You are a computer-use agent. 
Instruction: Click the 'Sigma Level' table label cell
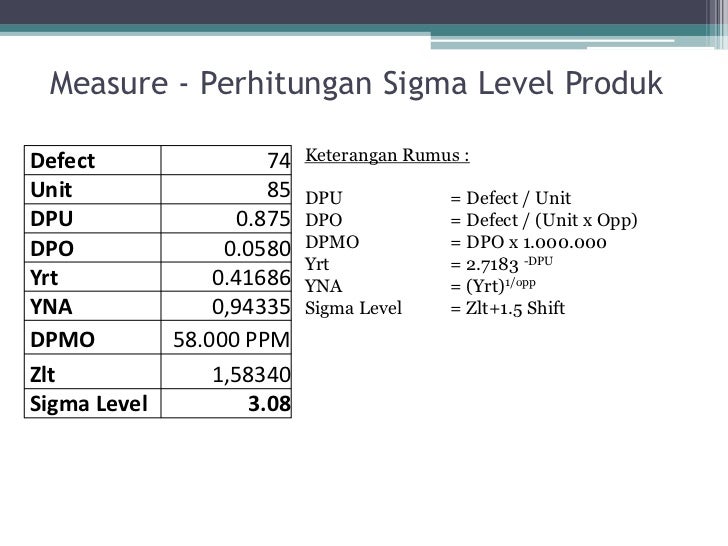[x=92, y=403]
